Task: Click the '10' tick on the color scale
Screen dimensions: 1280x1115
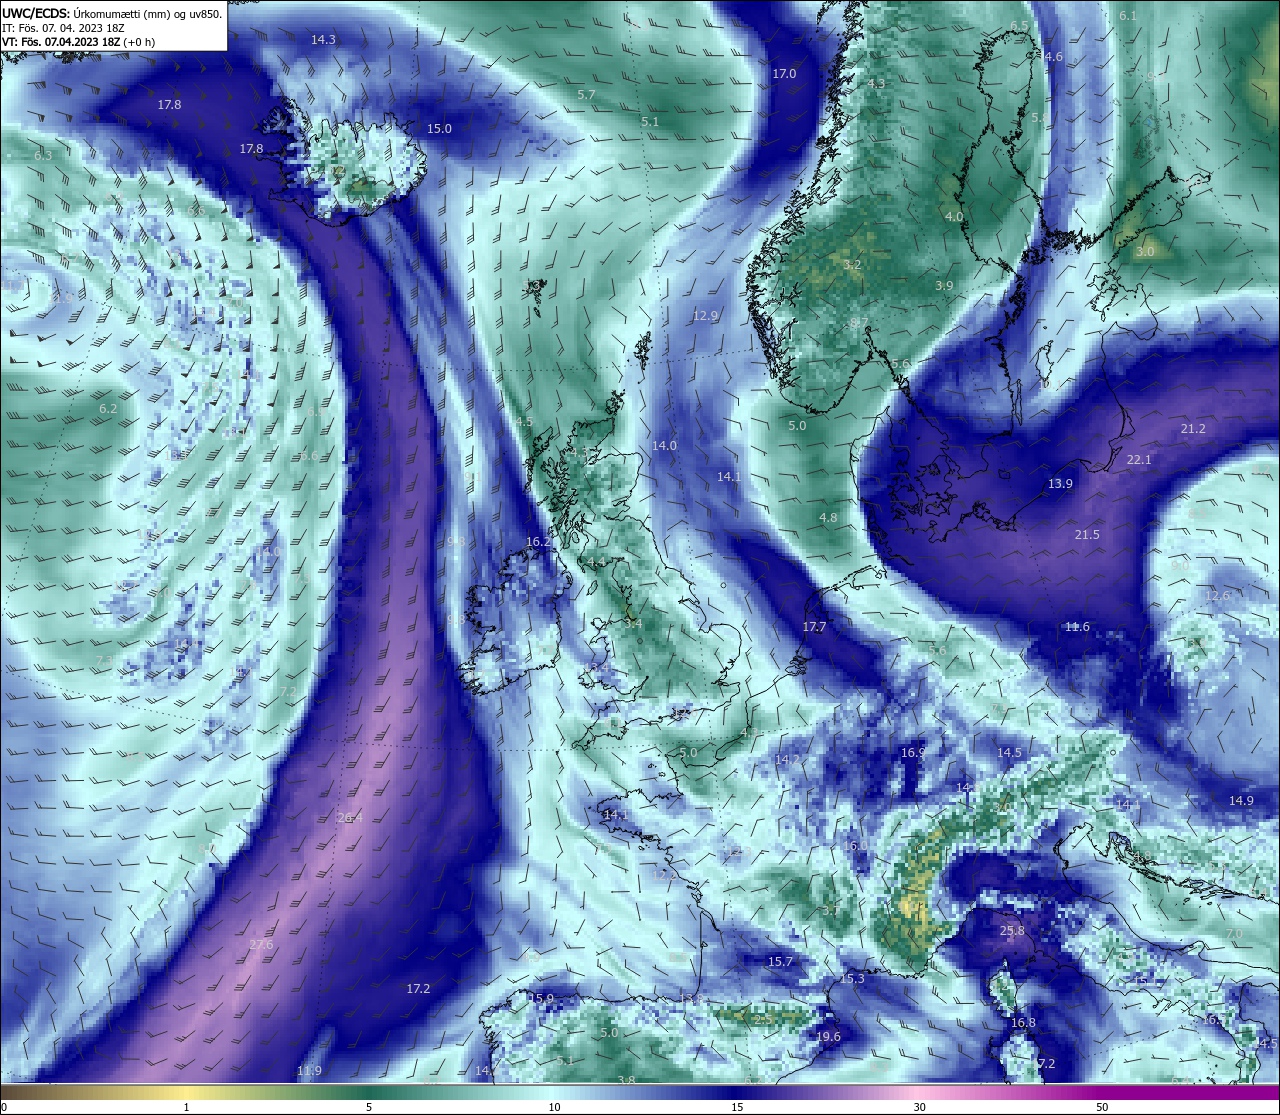Action: point(553,1107)
